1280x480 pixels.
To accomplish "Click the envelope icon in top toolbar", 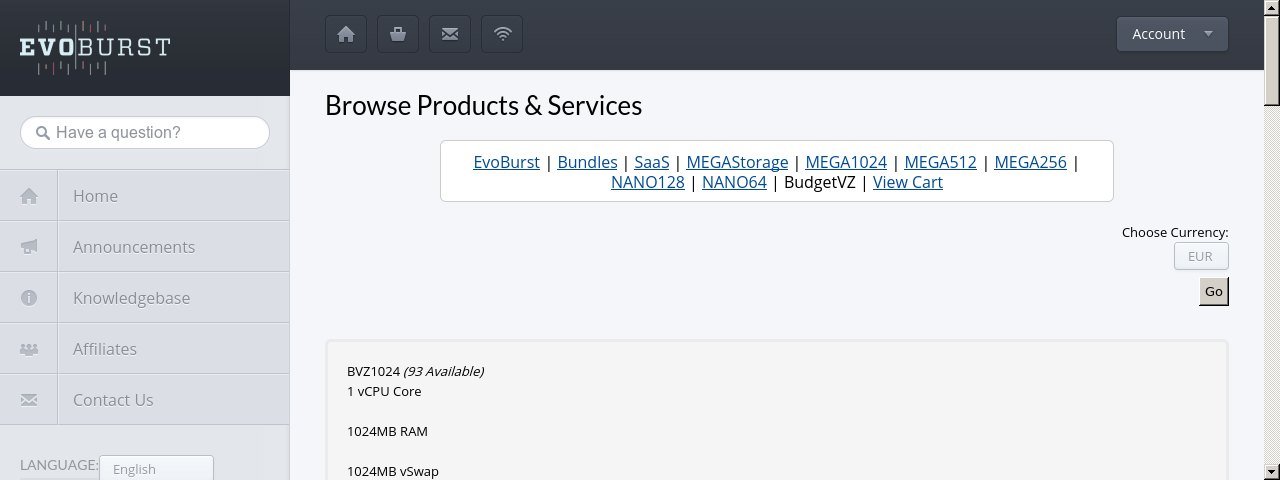I will [x=450, y=34].
